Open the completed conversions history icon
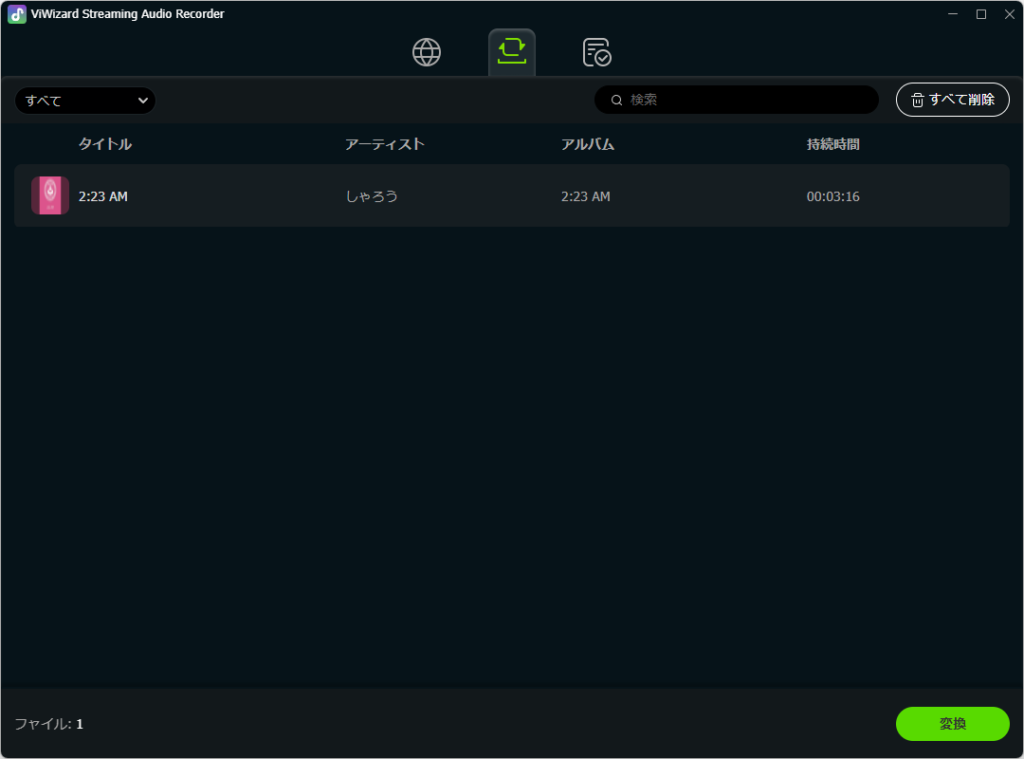Viewport: 1024px width, 759px height. pyautogui.click(x=597, y=52)
